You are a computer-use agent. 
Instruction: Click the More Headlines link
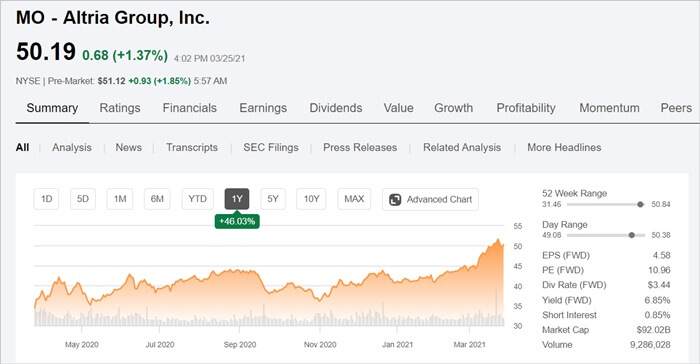point(564,147)
